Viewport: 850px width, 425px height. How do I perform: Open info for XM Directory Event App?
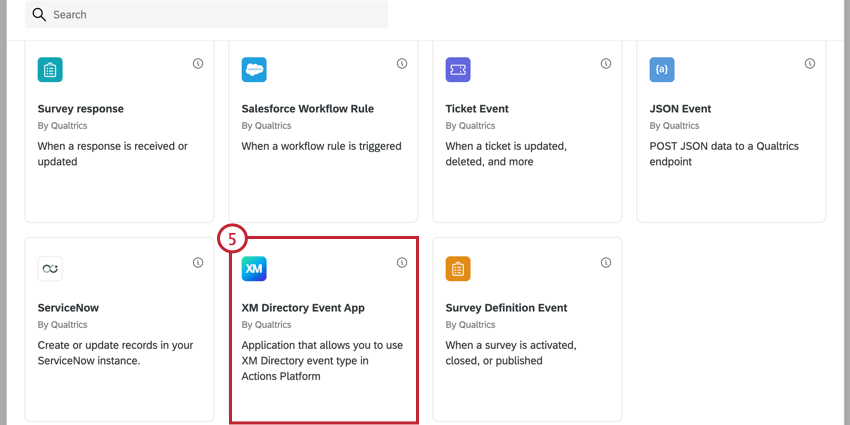pyautogui.click(x=402, y=262)
